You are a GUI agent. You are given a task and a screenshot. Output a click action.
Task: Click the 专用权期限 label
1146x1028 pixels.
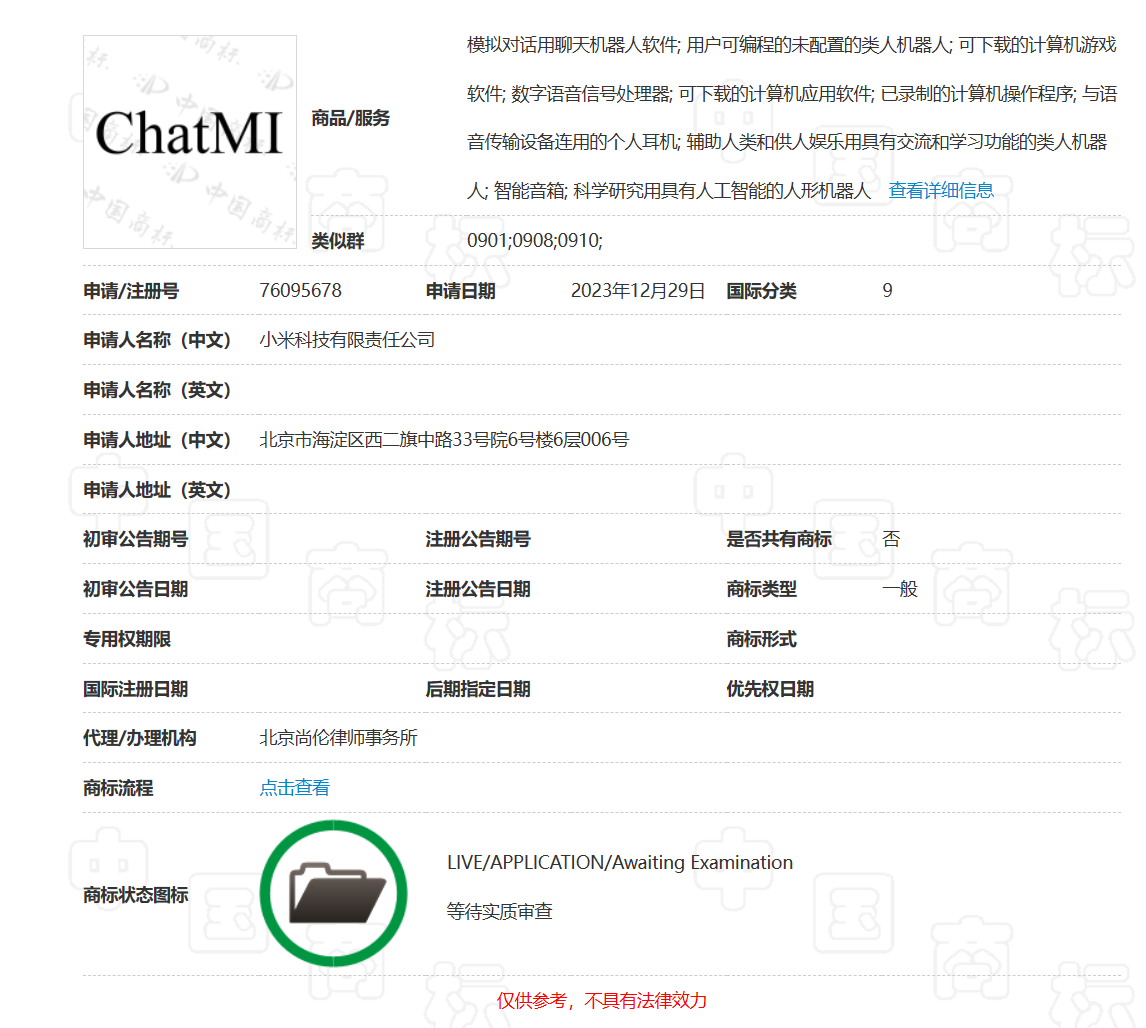[x=127, y=639]
